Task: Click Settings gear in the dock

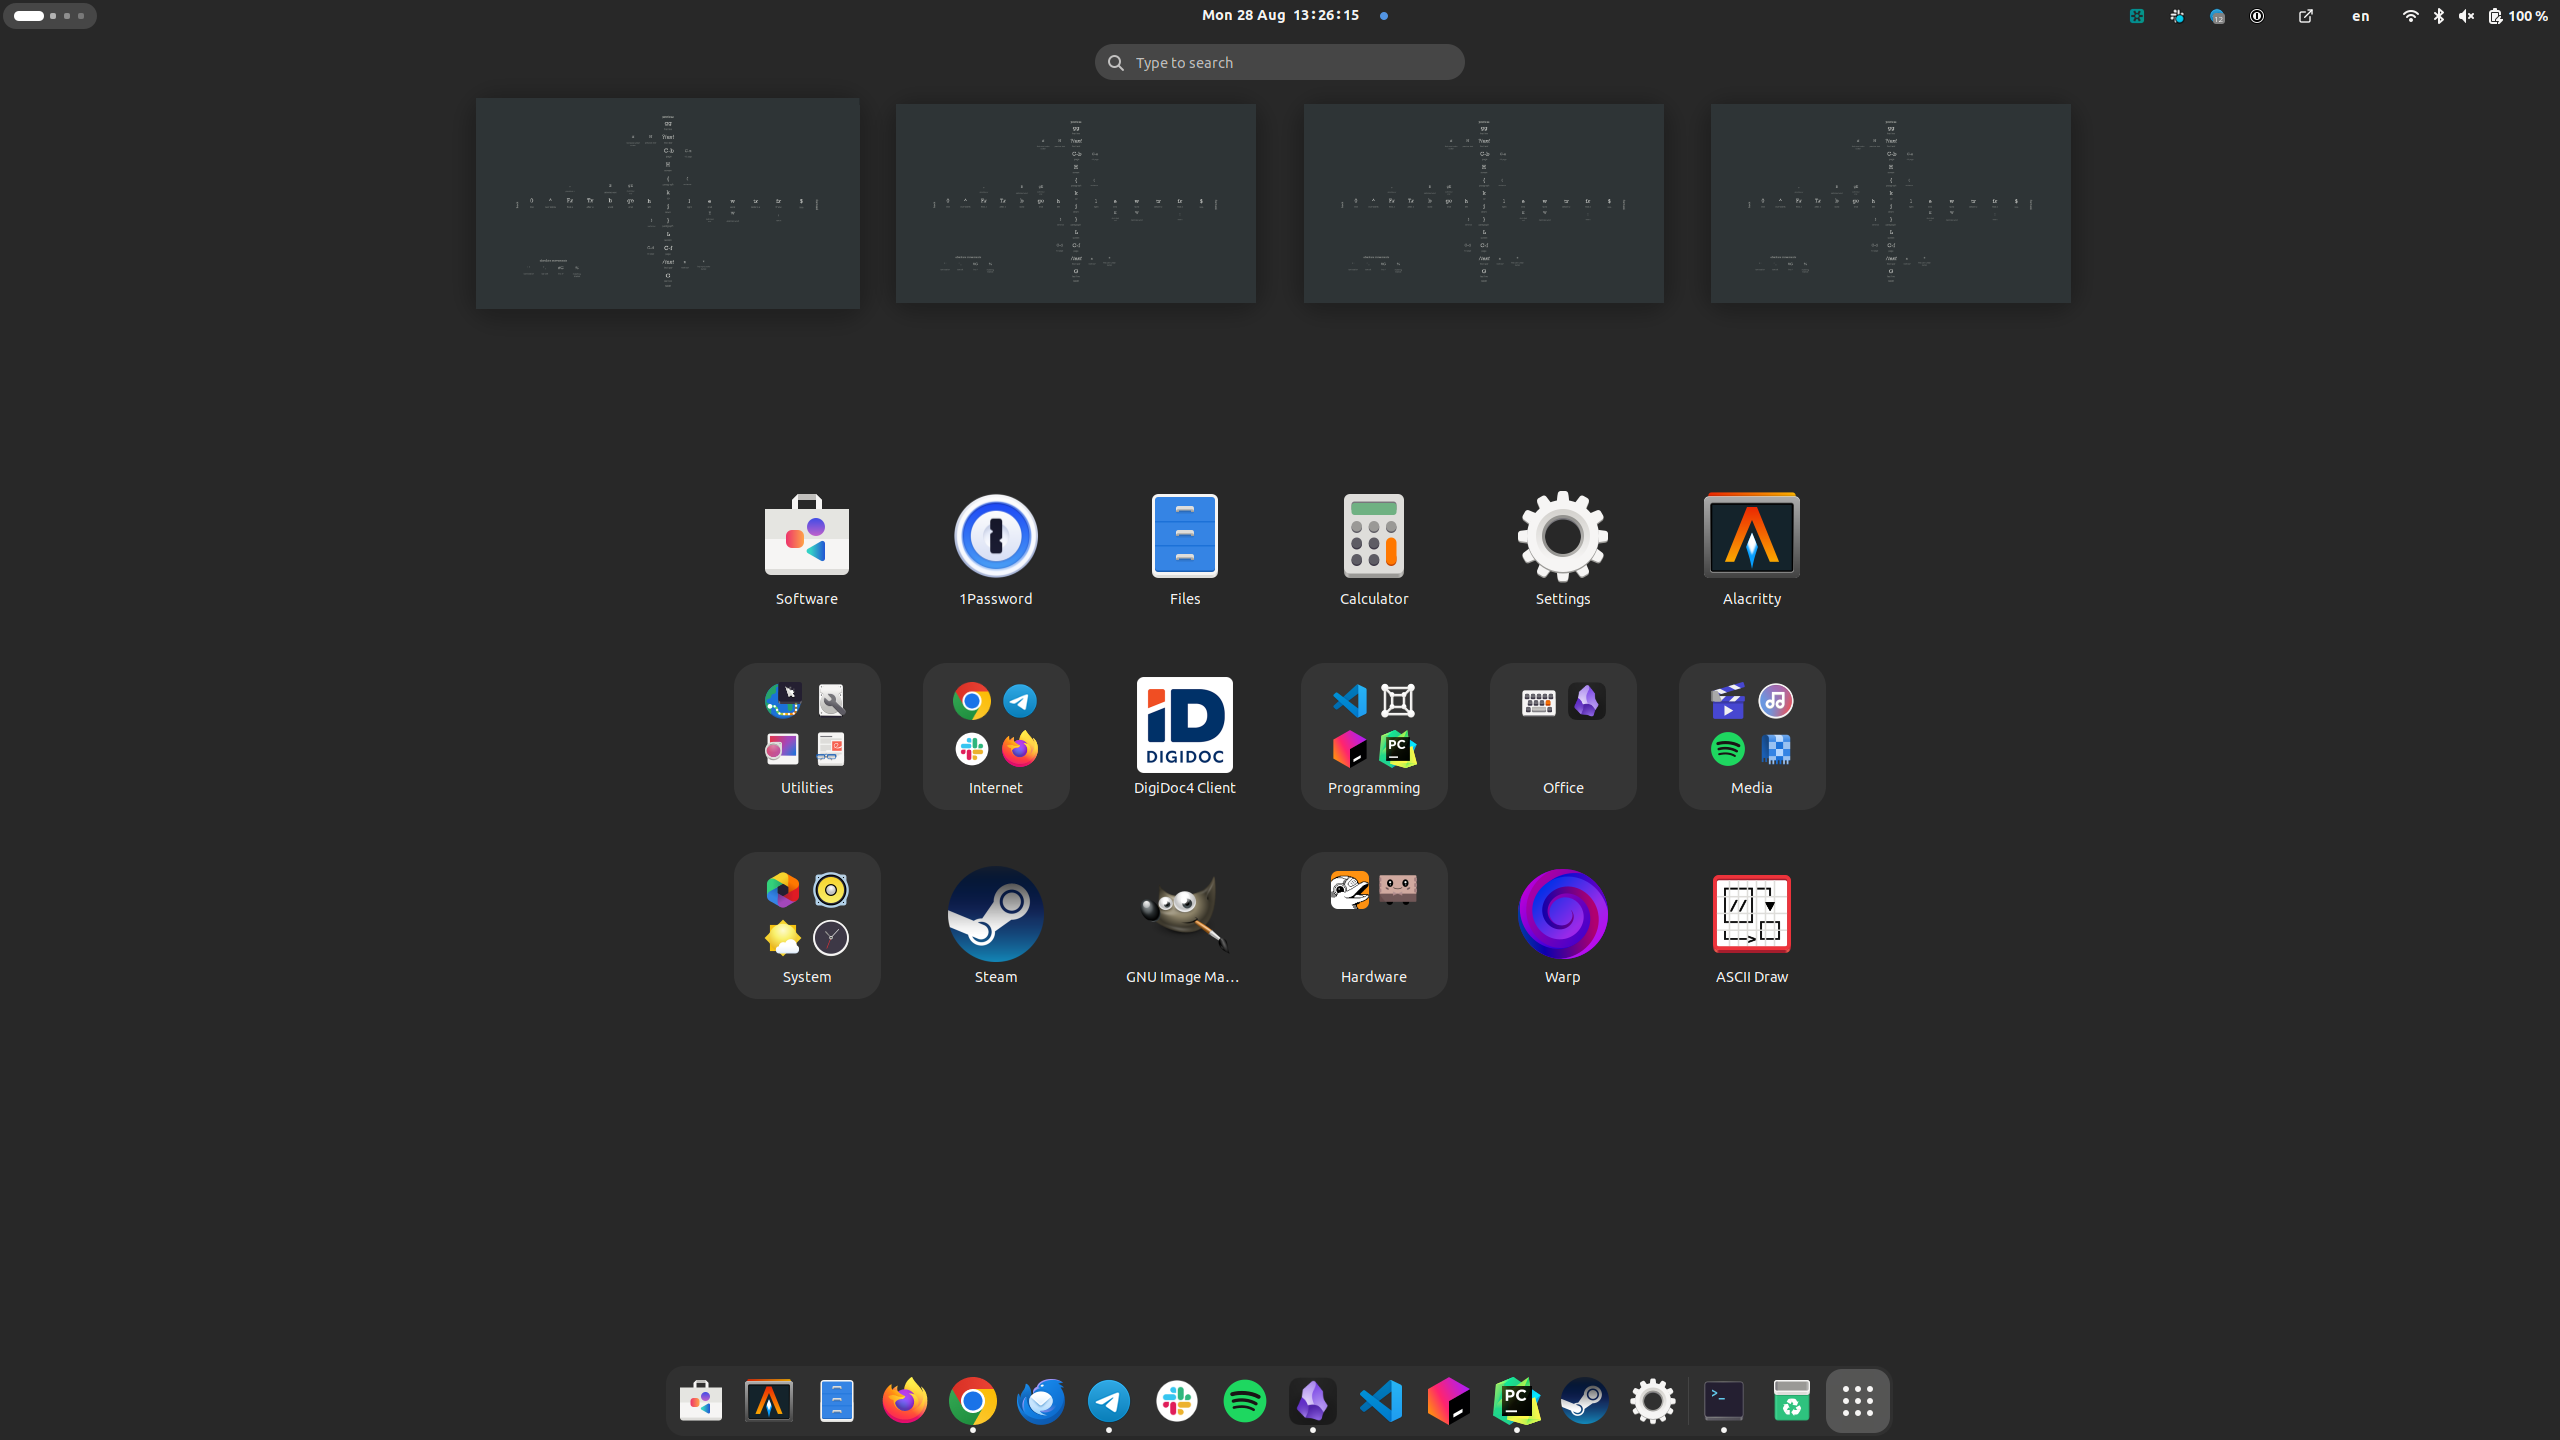Action: click(x=1653, y=1400)
